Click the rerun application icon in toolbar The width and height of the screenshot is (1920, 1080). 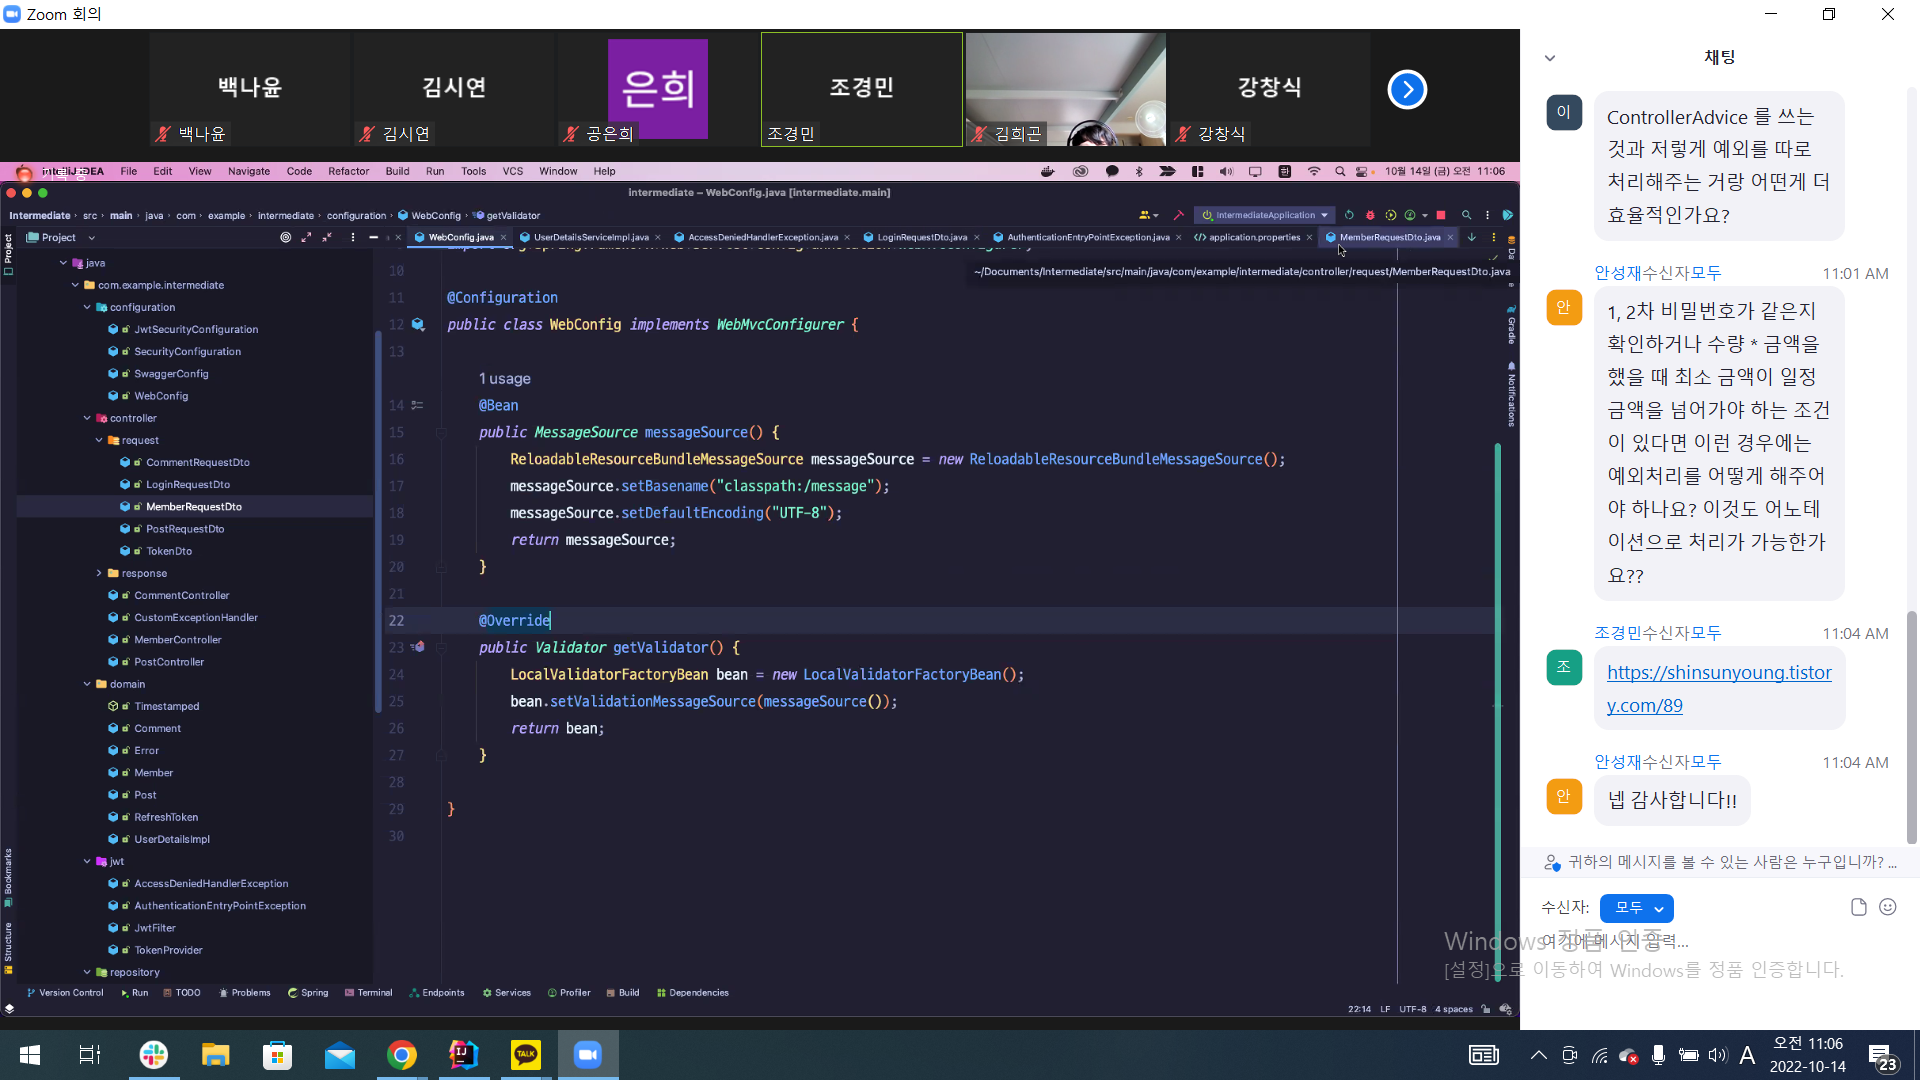(1349, 215)
